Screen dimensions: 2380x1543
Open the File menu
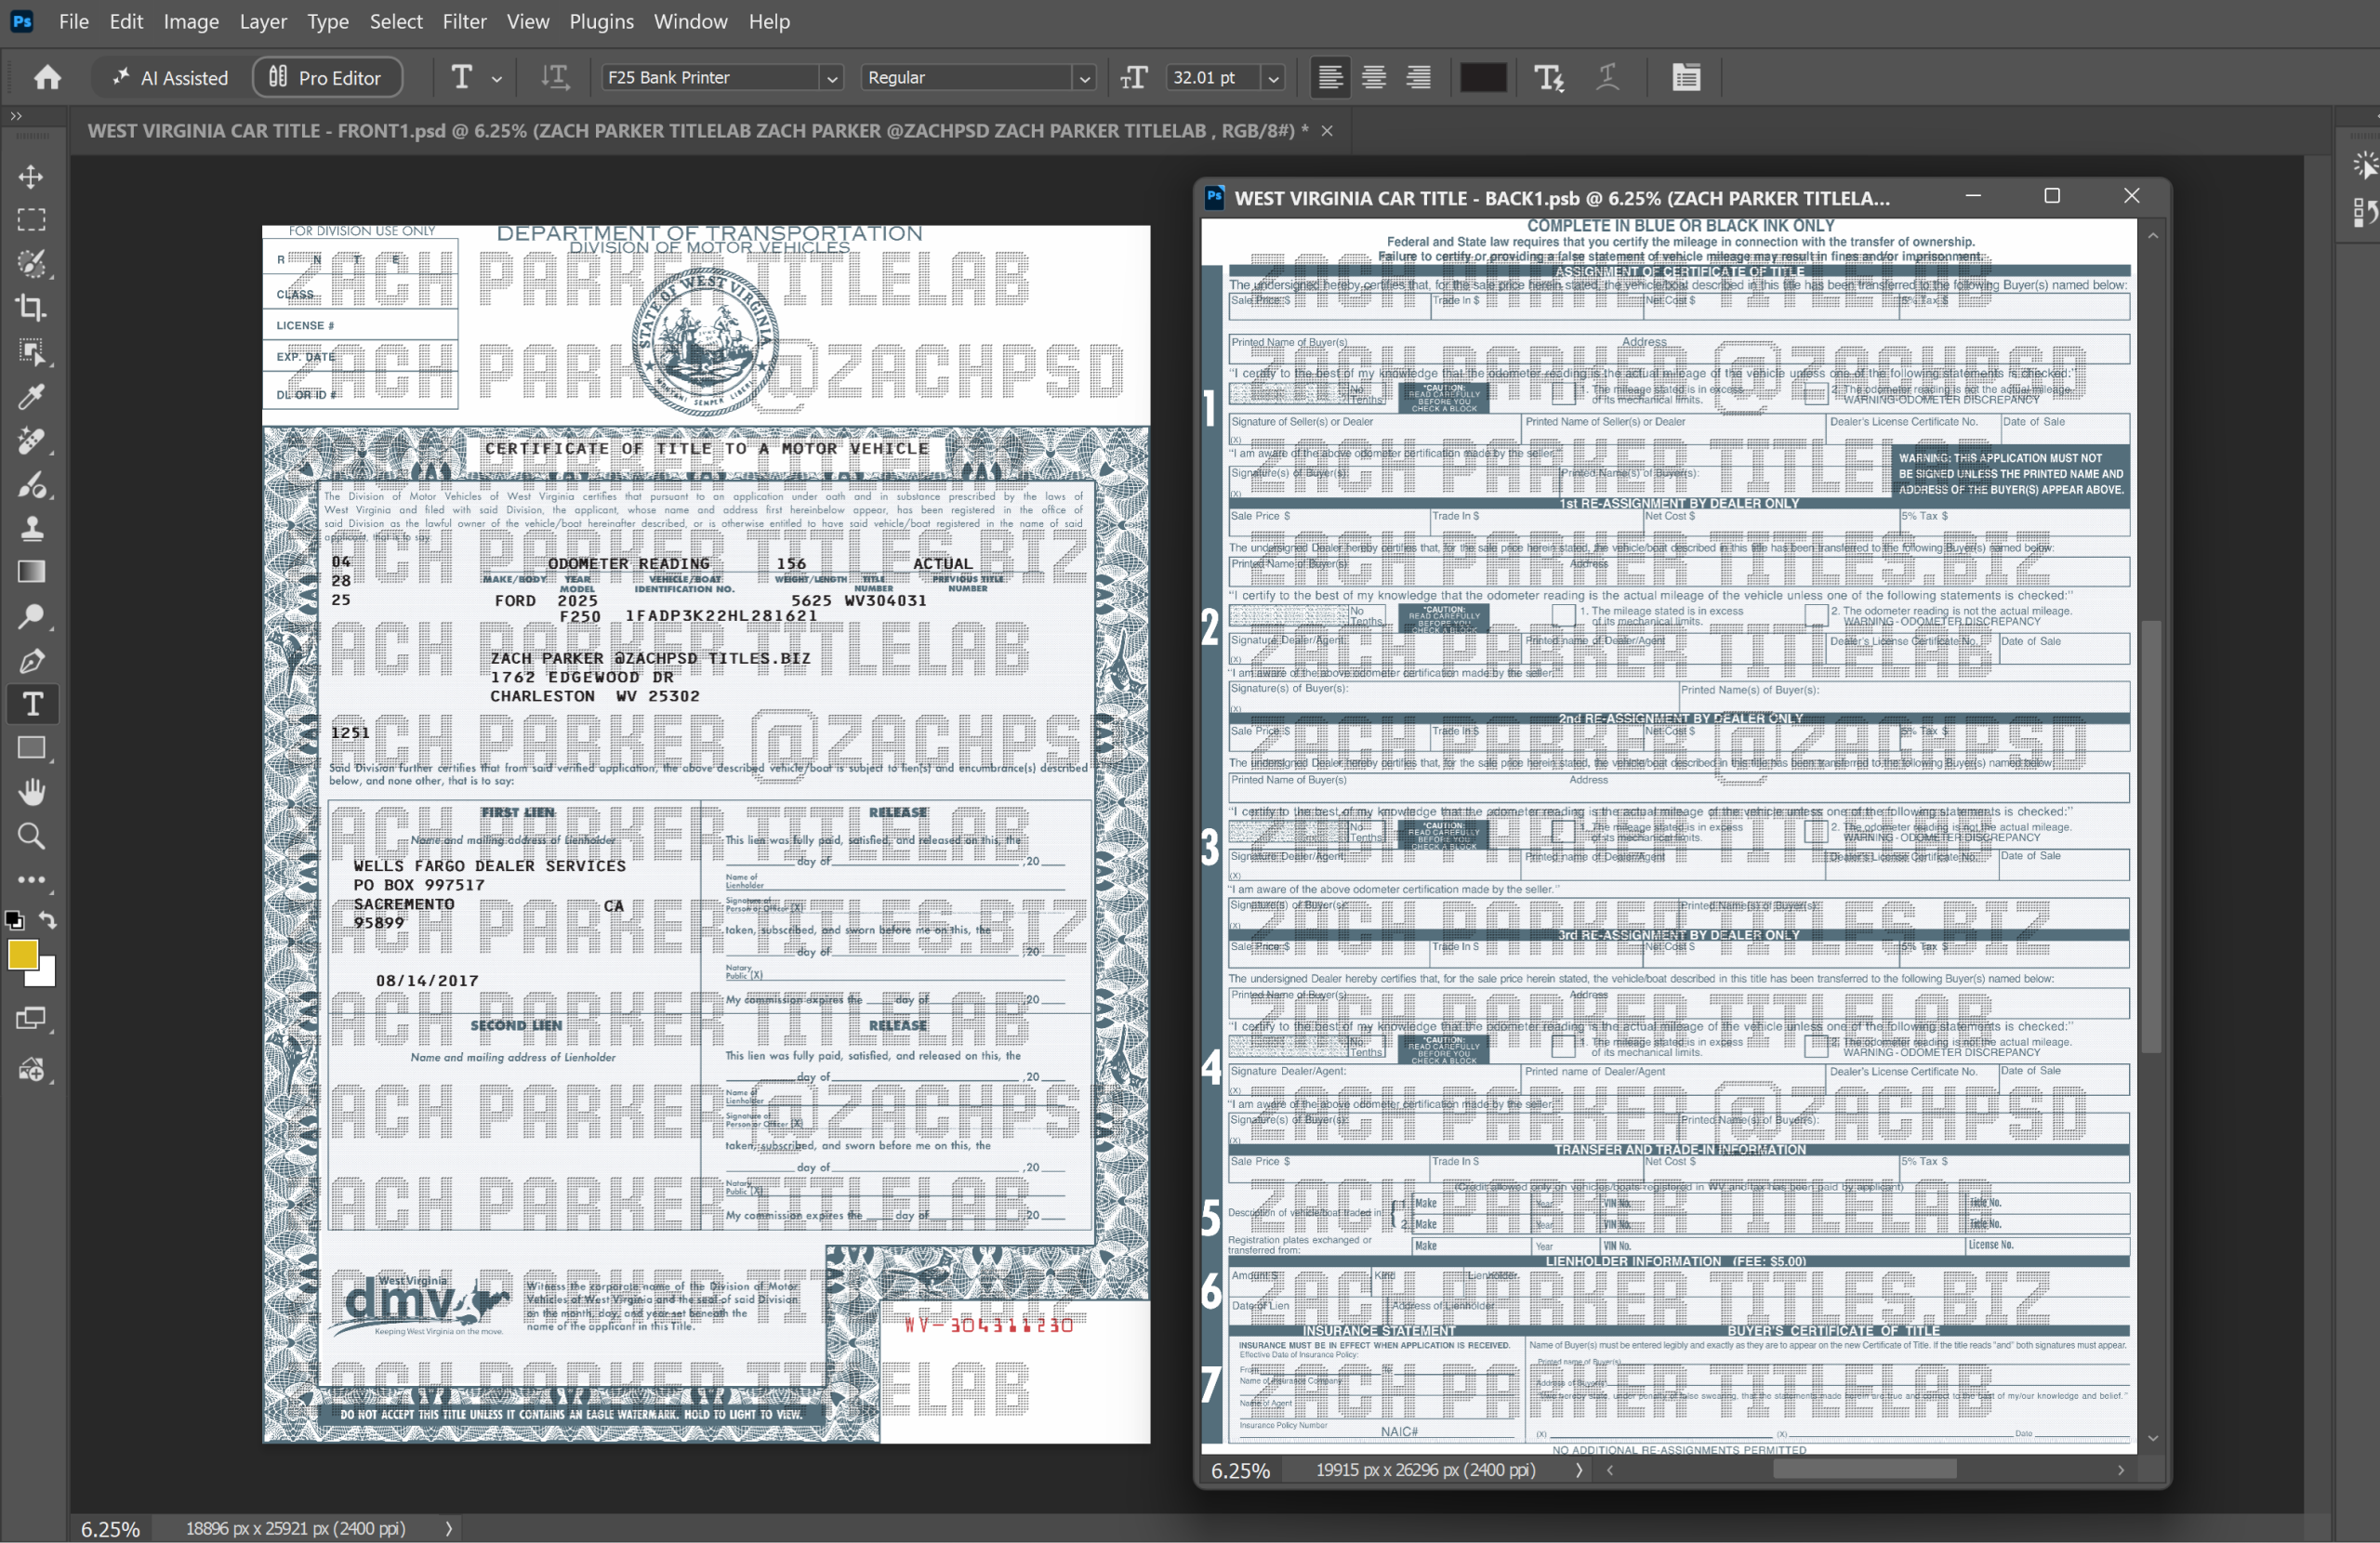(x=73, y=21)
